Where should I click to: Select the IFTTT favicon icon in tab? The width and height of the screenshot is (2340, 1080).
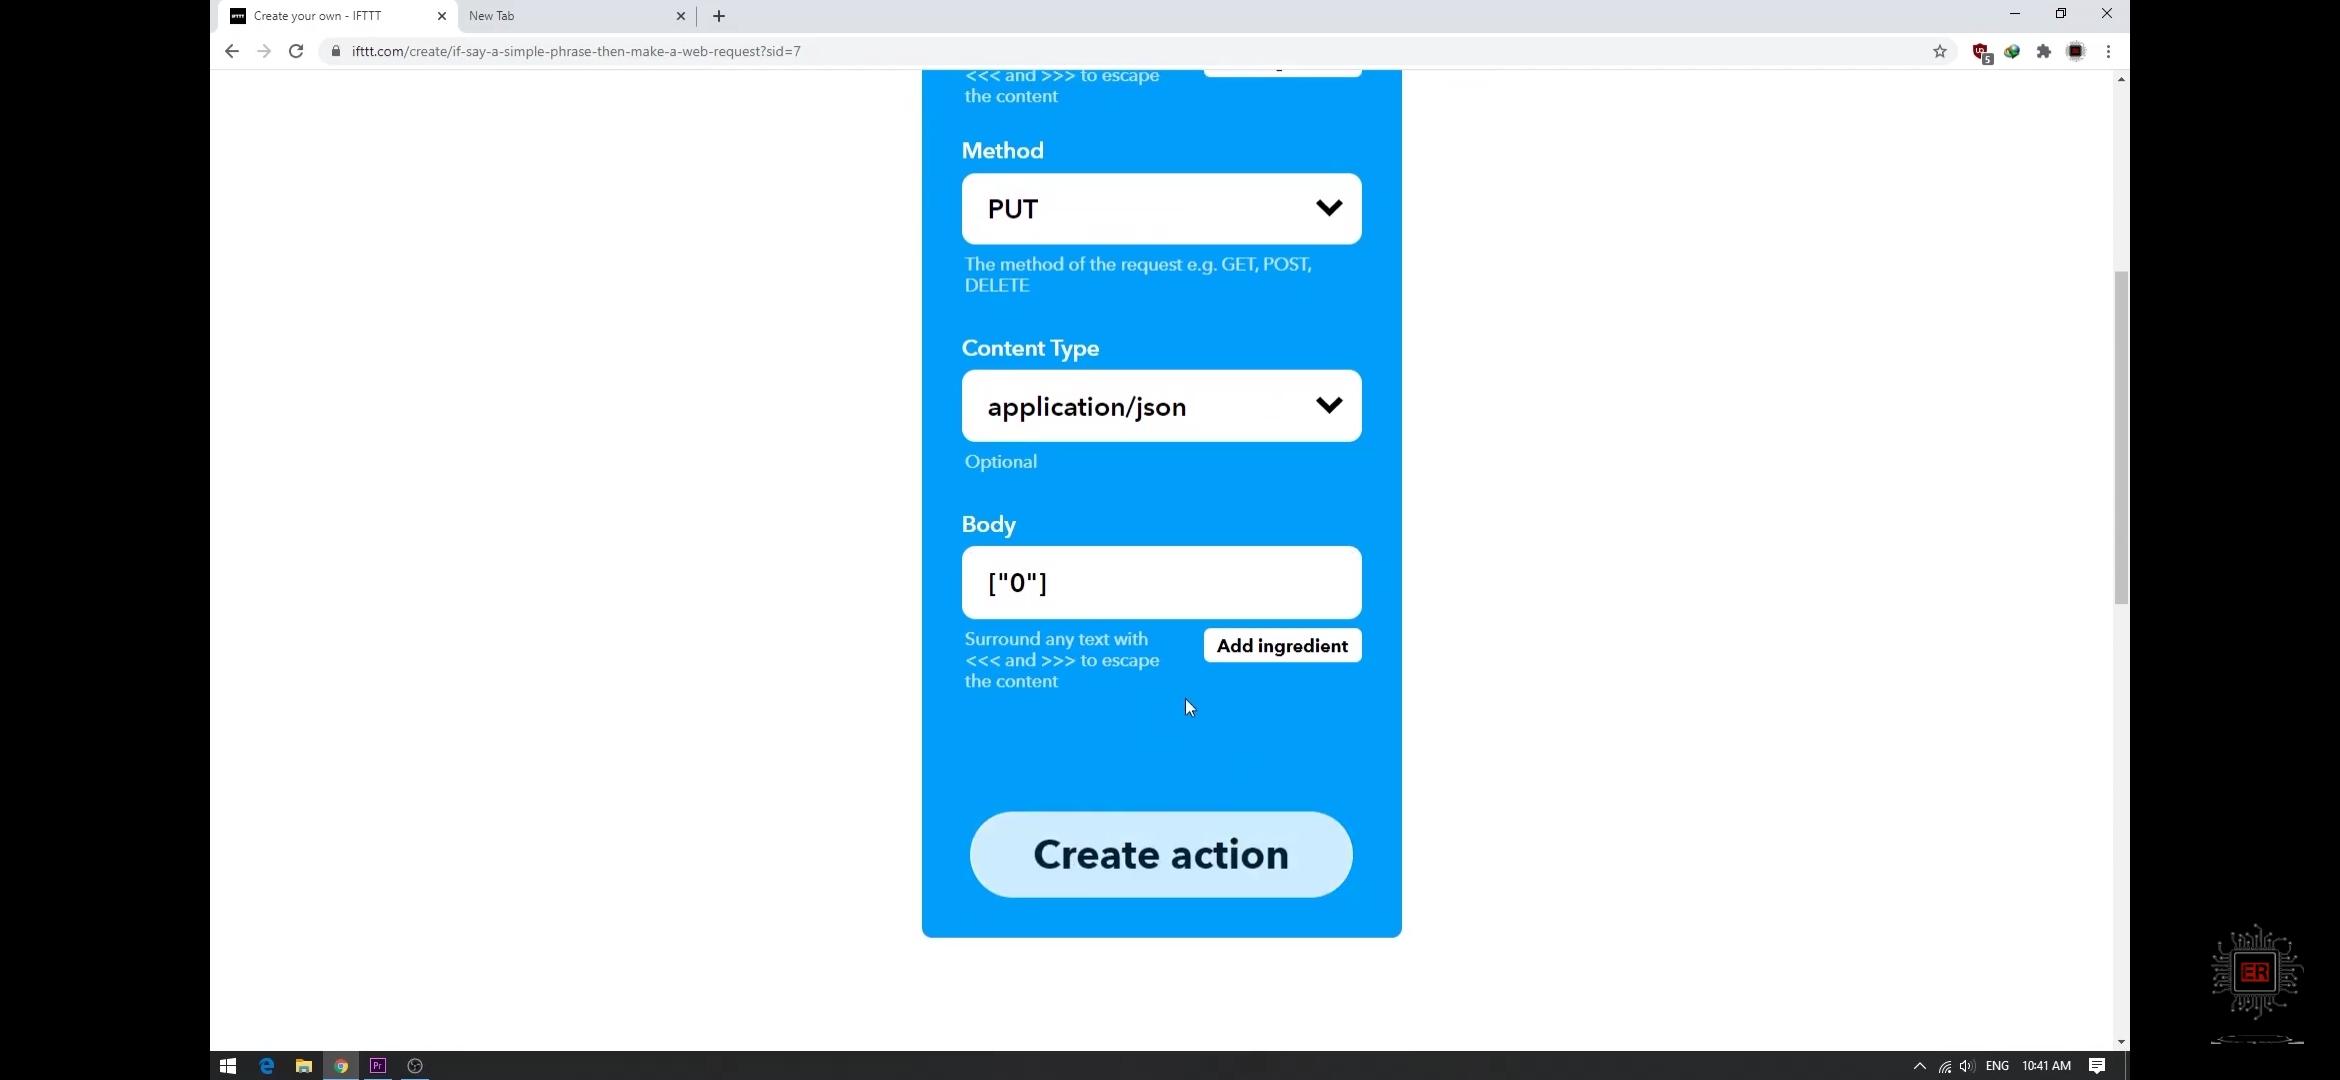[x=237, y=15]
